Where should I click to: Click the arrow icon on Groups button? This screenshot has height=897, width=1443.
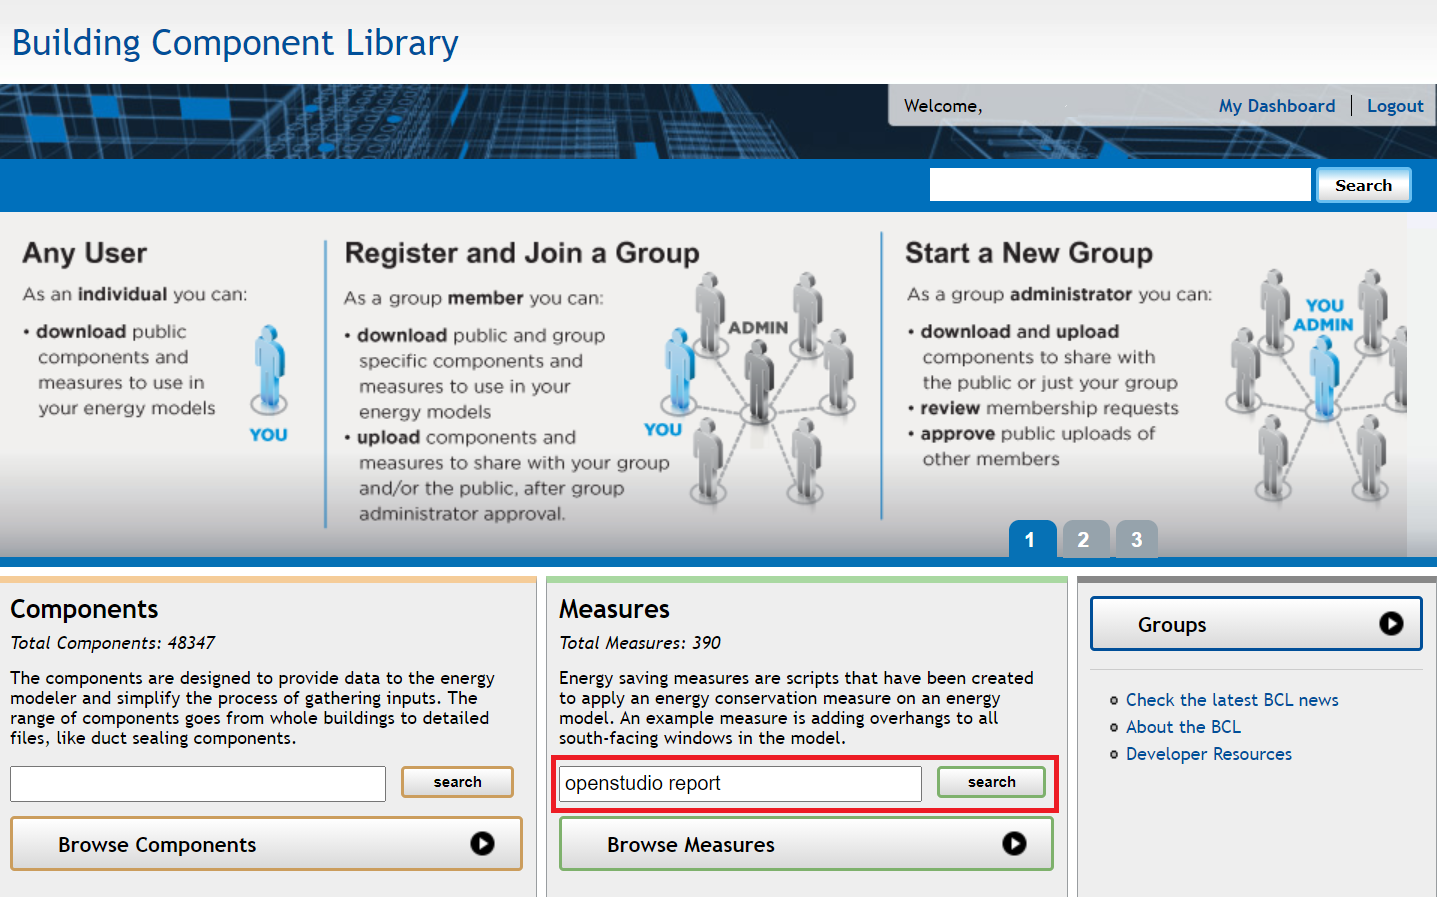(x=1390, y=624)
